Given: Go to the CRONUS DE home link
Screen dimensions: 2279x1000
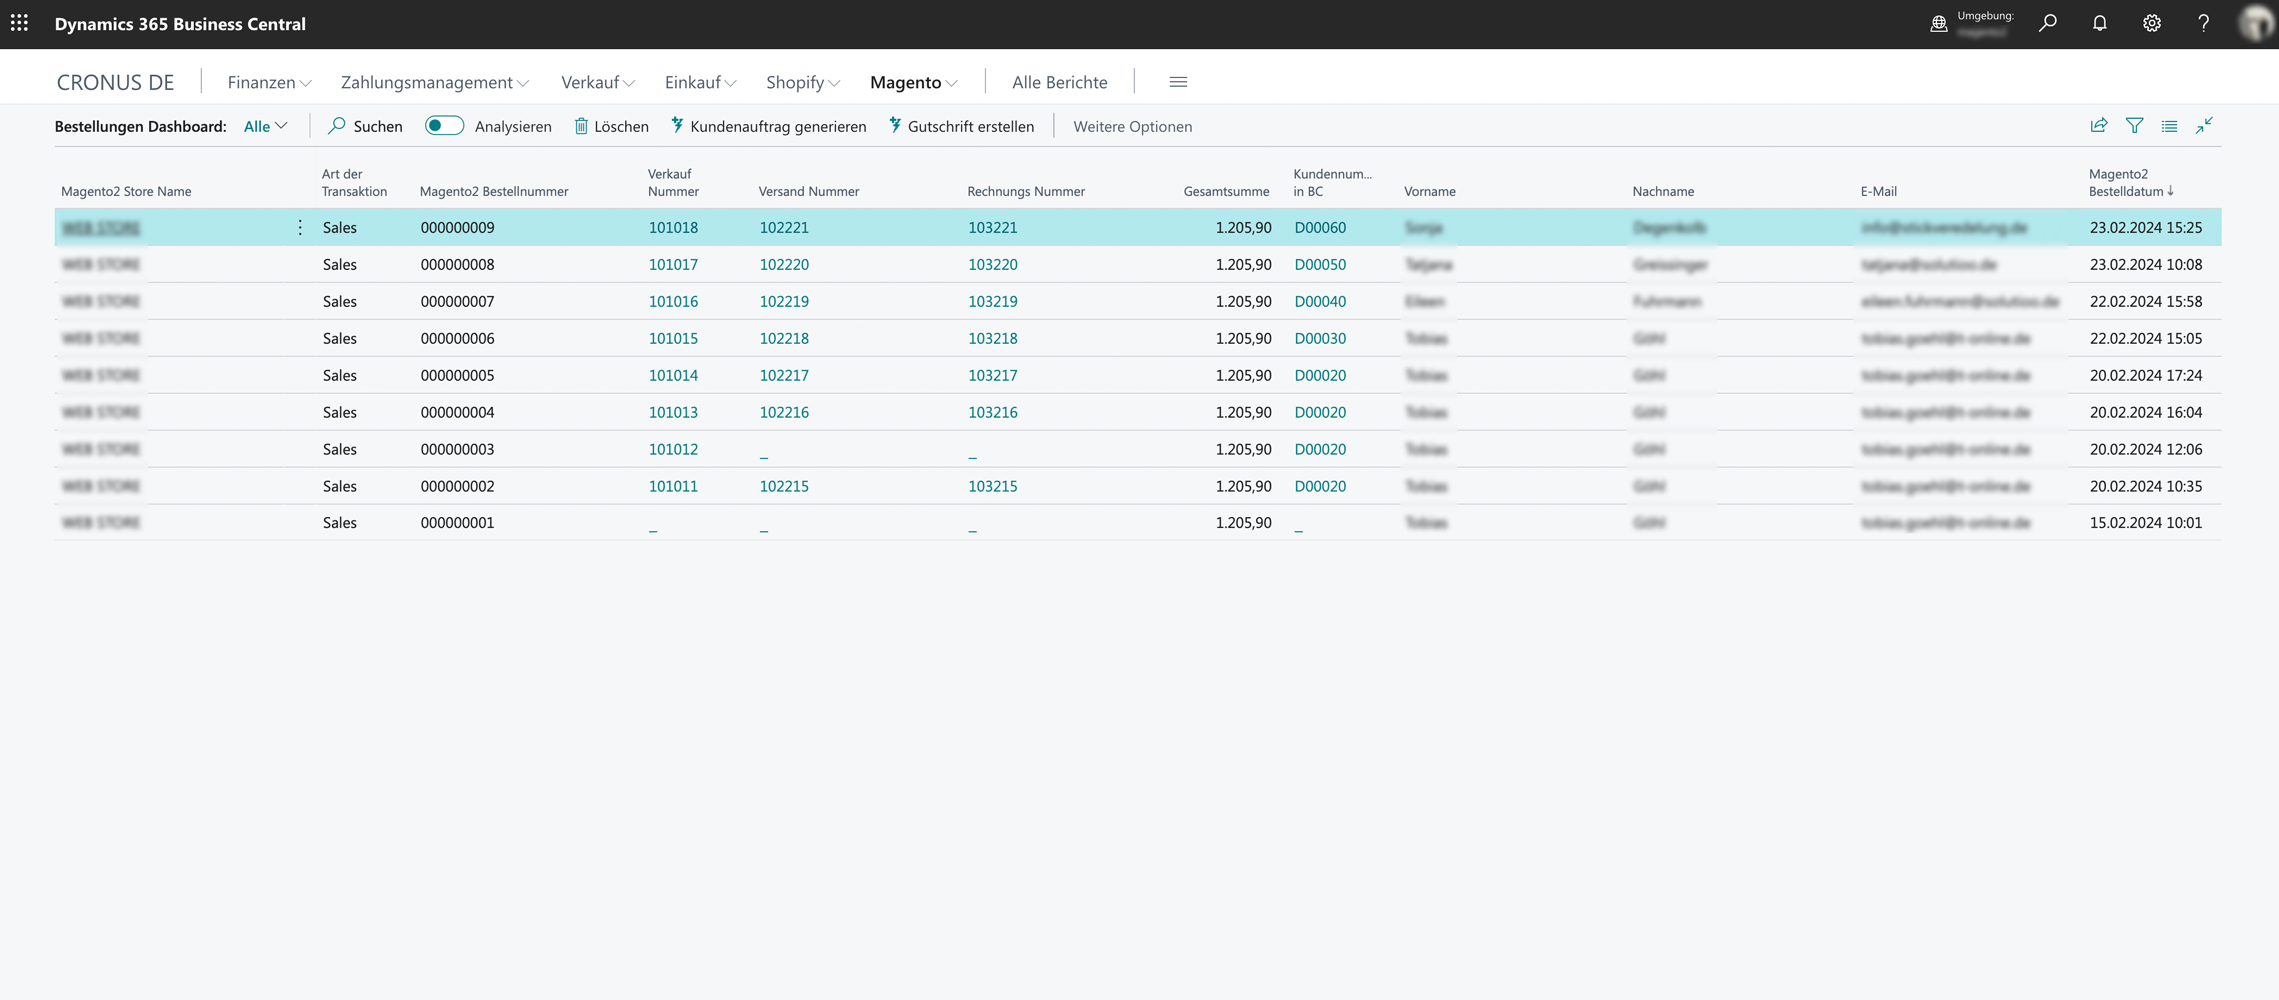Looking at the screenshot, I should pyautogui.click(x=115, y=82).
